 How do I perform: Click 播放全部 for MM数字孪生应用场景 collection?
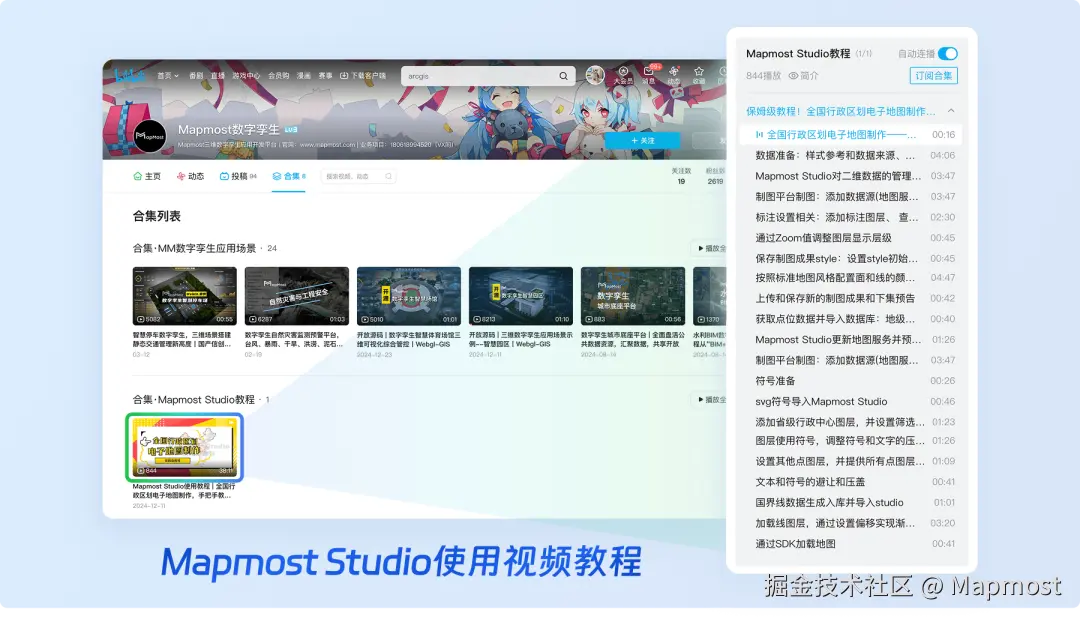[709, 249]
